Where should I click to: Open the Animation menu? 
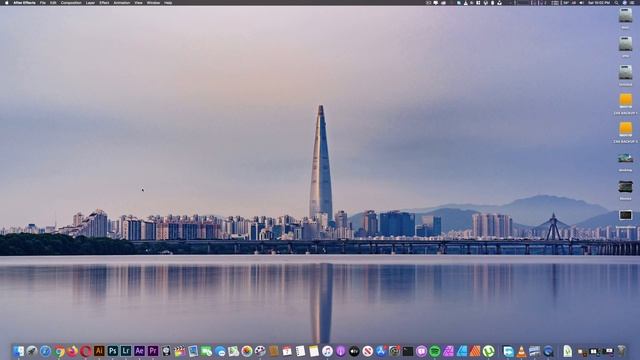pyautogui.click(x=122, y=2)
